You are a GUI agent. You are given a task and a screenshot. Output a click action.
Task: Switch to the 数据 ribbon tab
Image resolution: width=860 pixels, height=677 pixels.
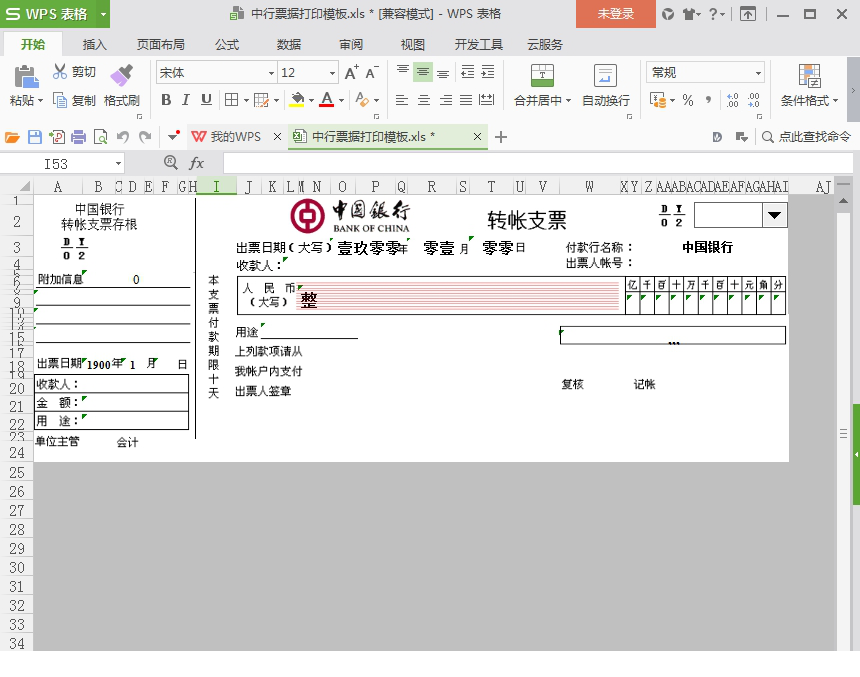pyautogui.click(x=288, y=44)
